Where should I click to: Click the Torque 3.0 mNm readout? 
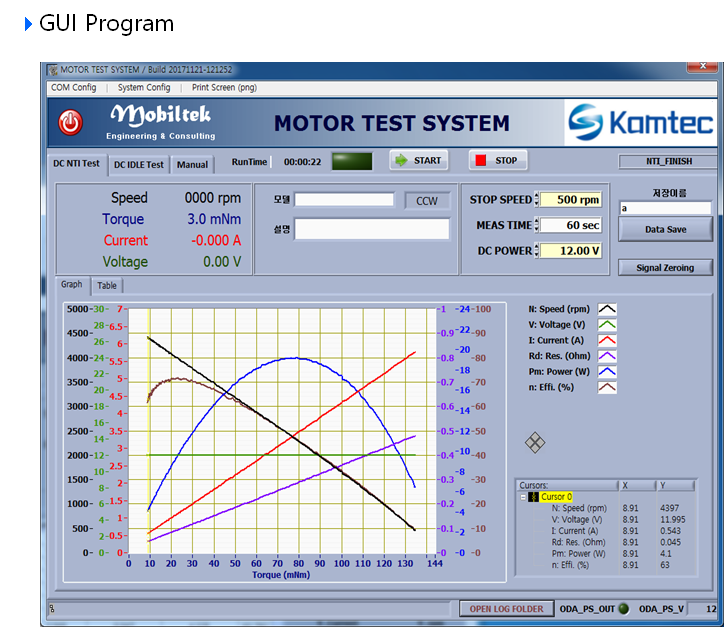(x=172, y=219)
